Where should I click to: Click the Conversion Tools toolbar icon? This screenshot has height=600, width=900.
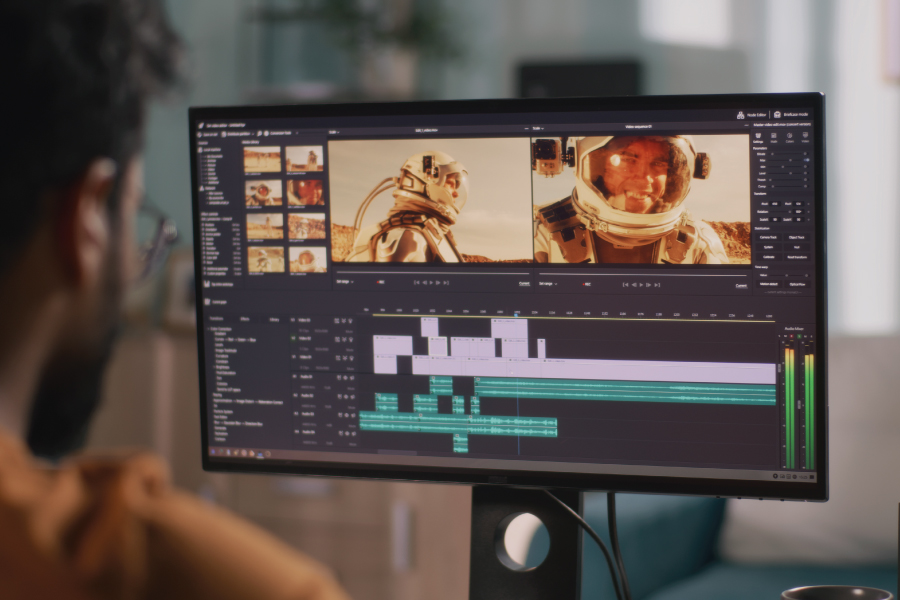coord(266,133)
